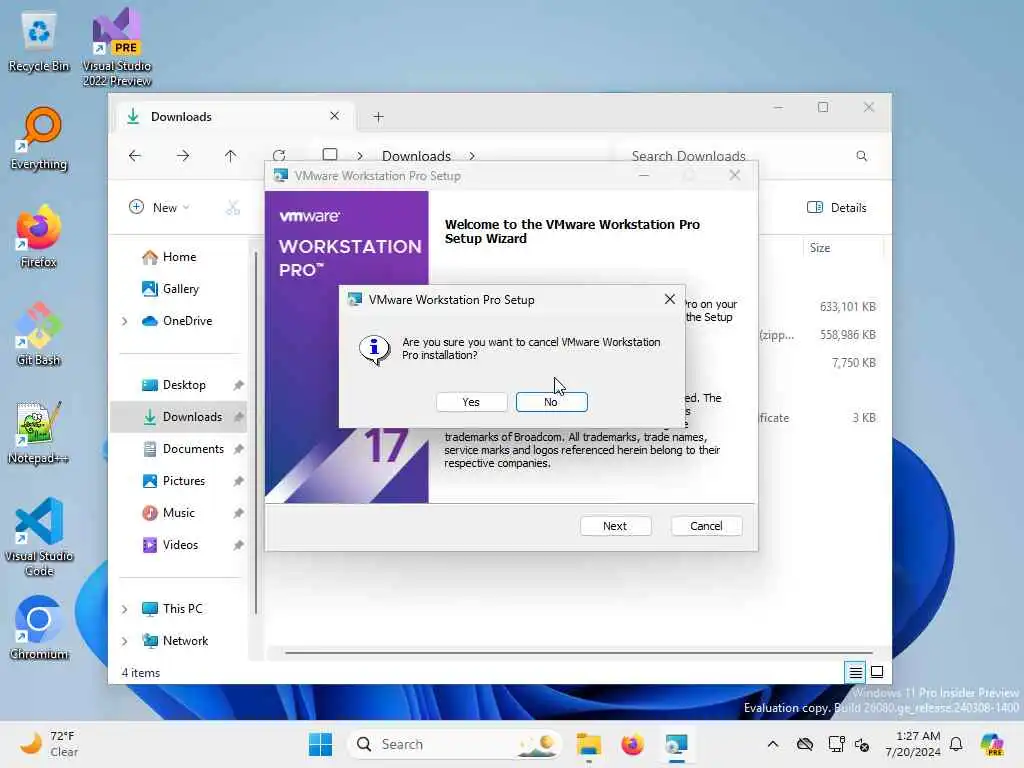
Task: Add a new tab in File Explorer
Action: 378,117
